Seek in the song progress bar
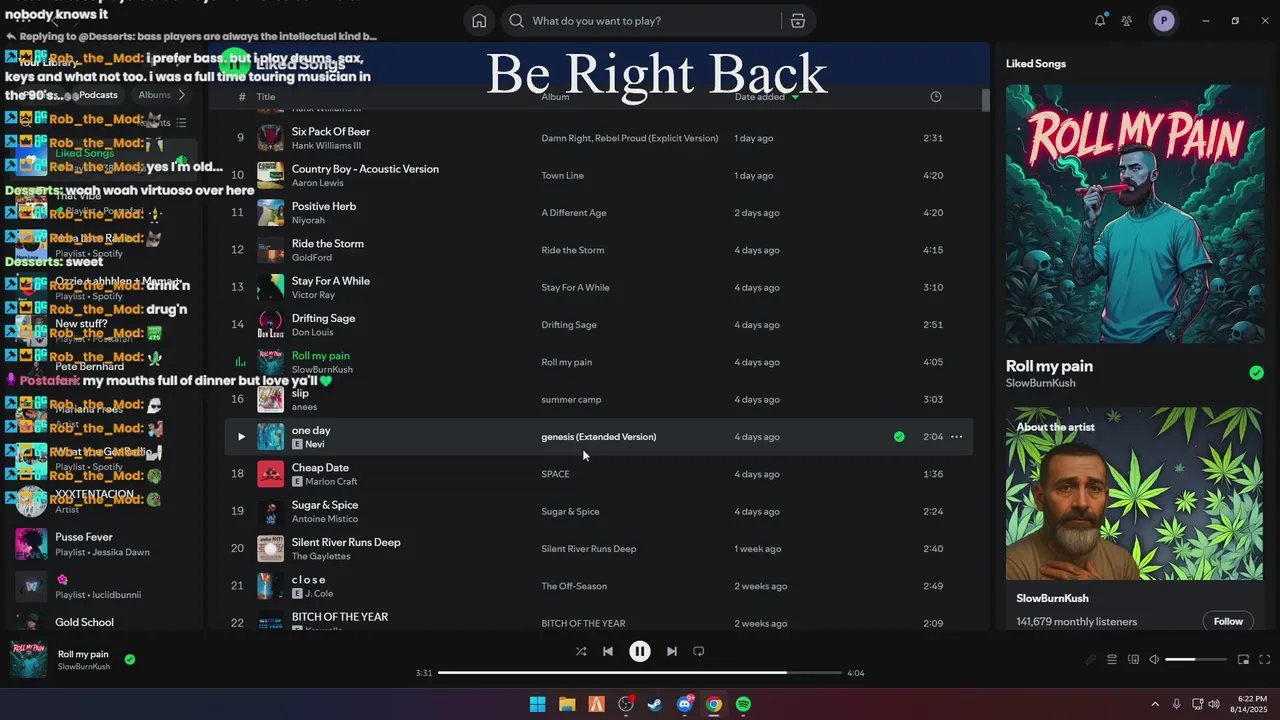This screenshot has height=720, width=1280. (640, 673)
